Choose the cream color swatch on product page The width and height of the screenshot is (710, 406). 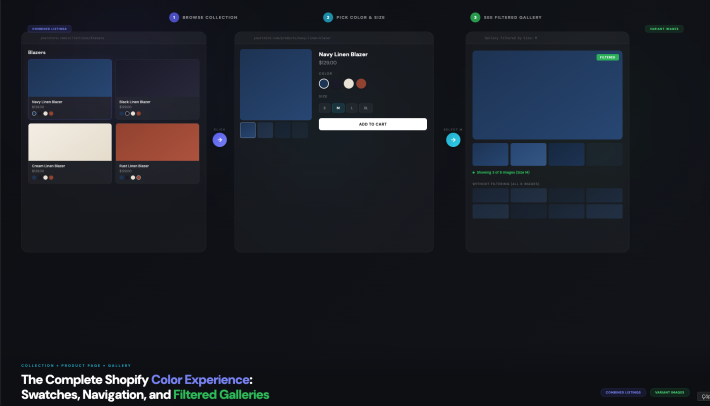(x=349, y=84)
